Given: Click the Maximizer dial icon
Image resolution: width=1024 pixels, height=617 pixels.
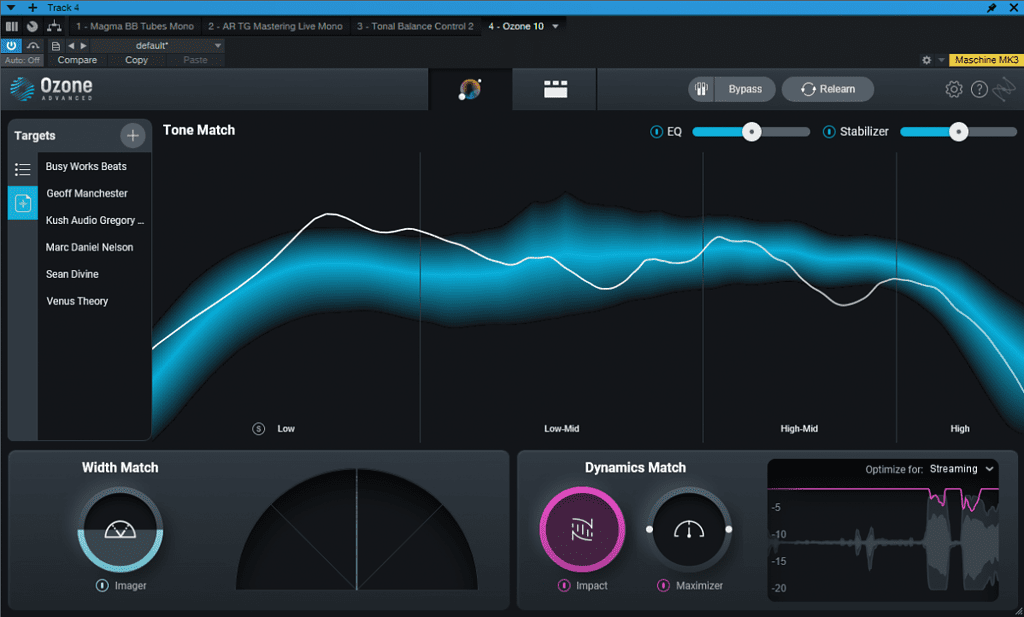Looking at the screenshot, I should click(689, 530).
